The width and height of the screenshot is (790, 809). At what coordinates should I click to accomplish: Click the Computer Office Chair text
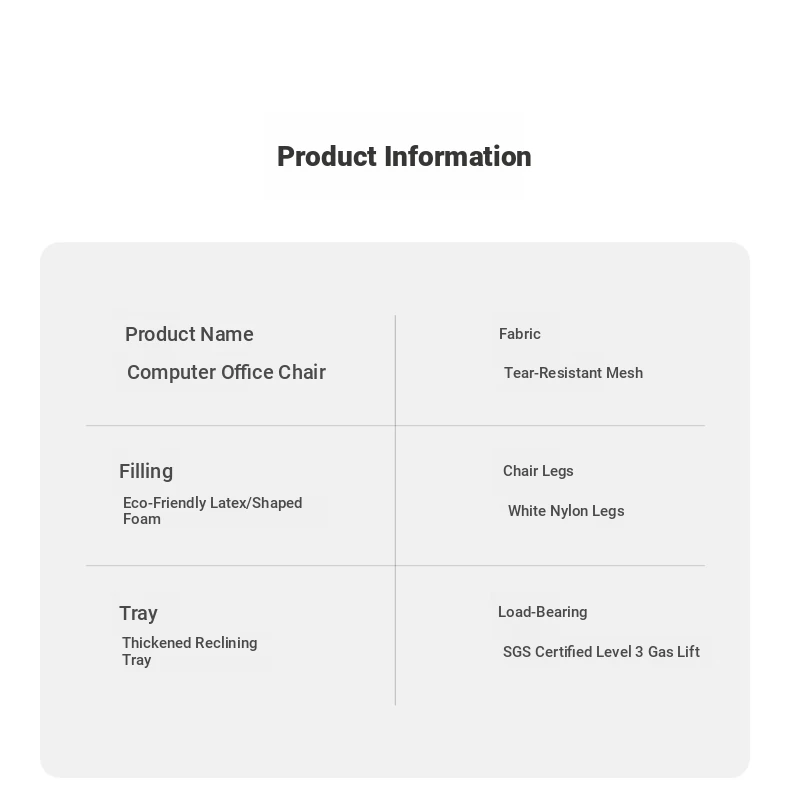tap(226, 373)
